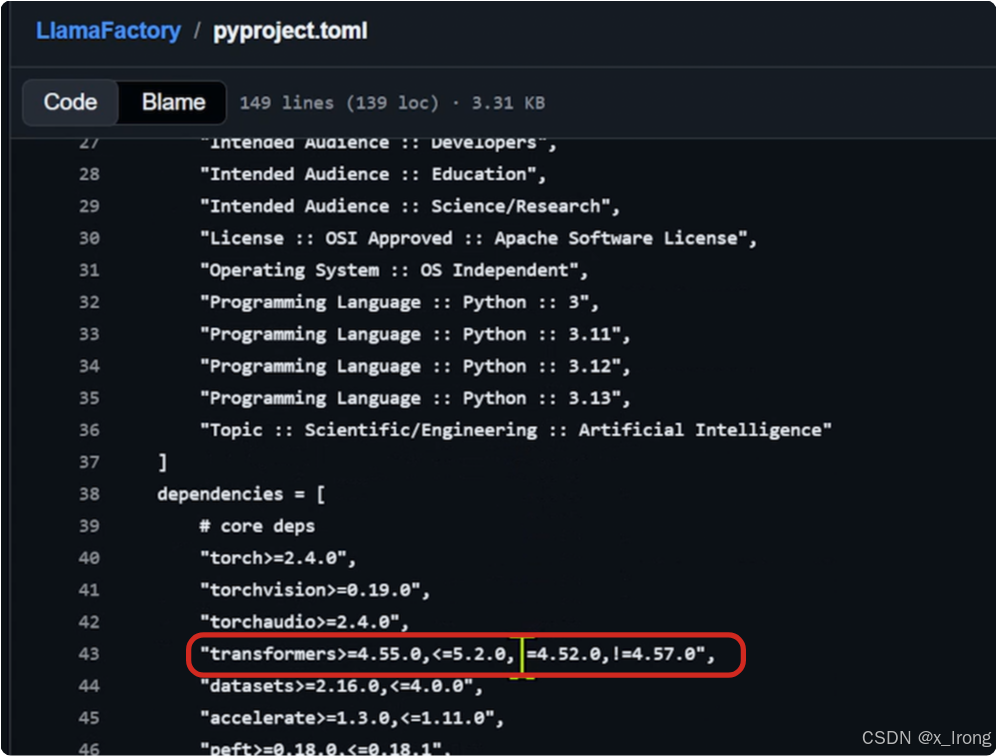Select line number 28
Screen dimensions: 996x756
pyautogui.click(x=90, y=174)
